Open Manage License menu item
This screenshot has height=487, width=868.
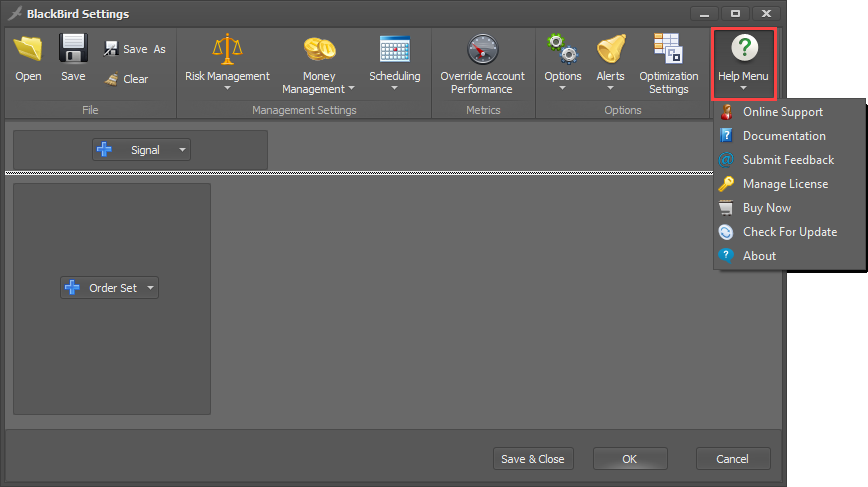[789, 184]
